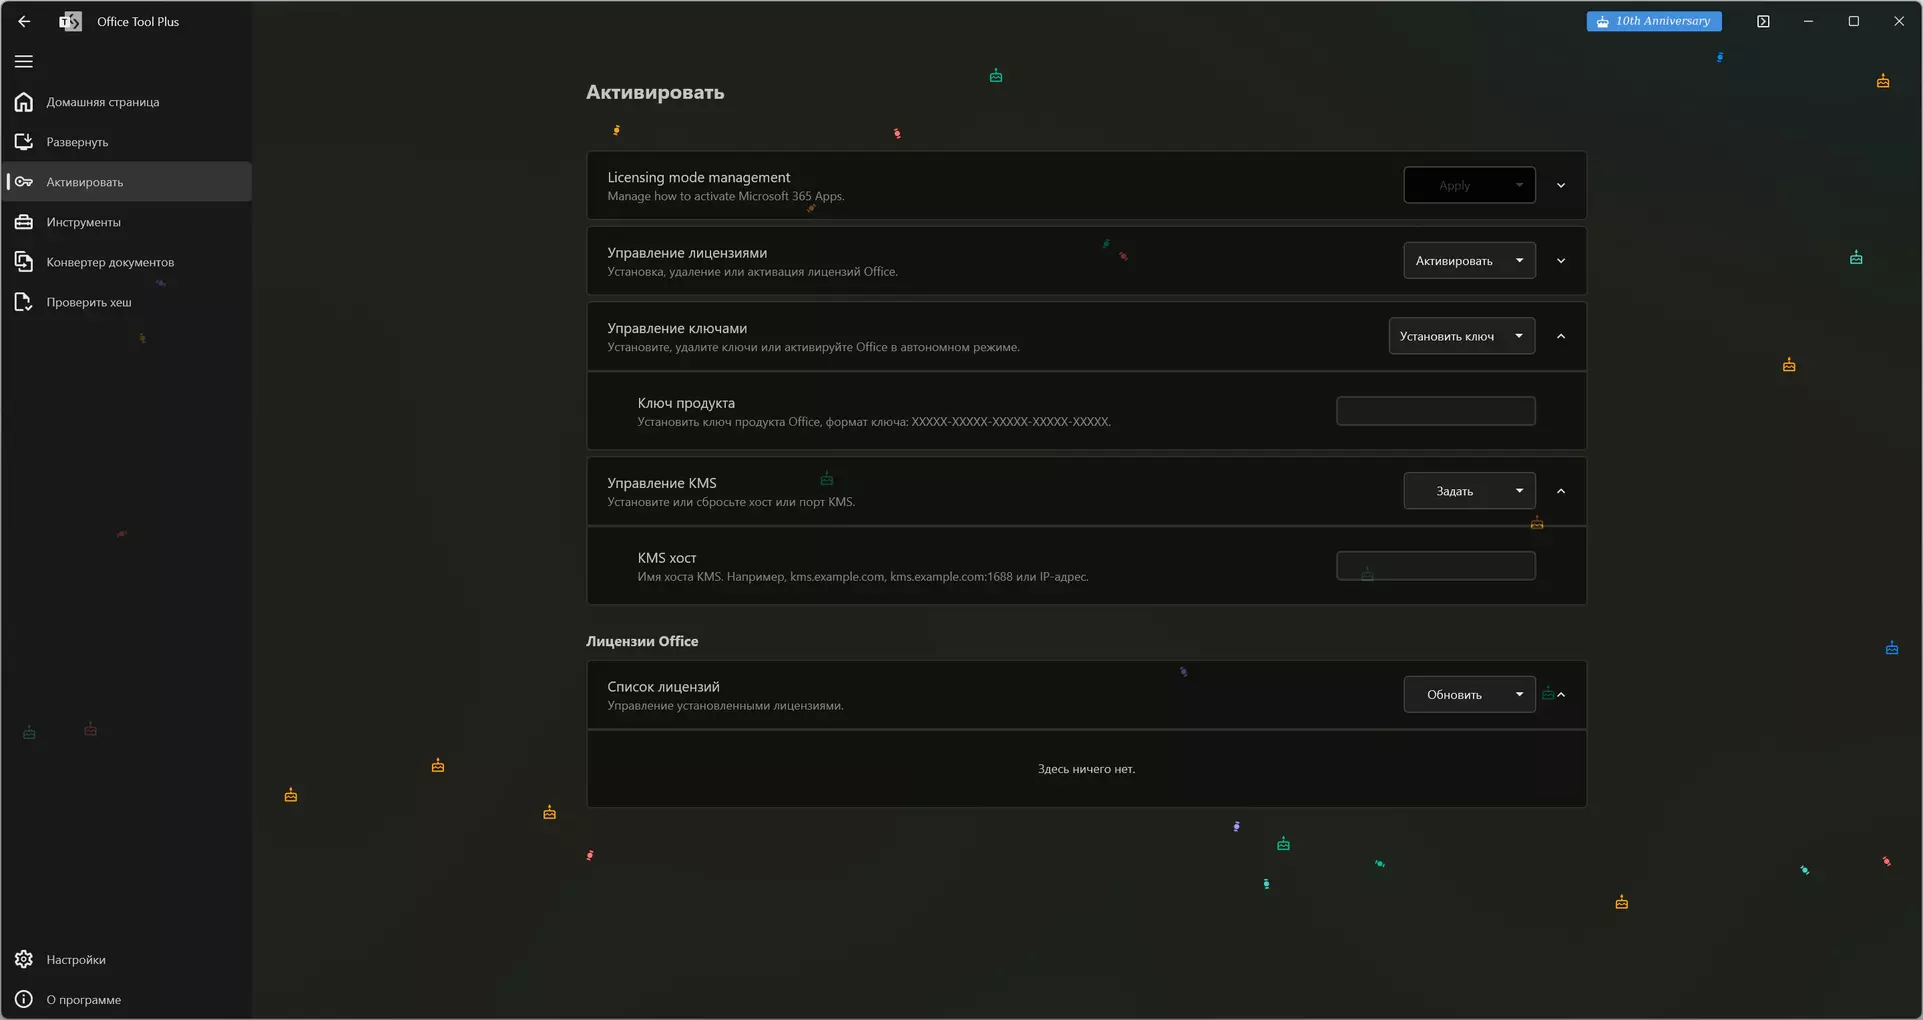Click the Конвертер документов icon
This screenshot has width=1923, height=1020.
click(24, 262)
